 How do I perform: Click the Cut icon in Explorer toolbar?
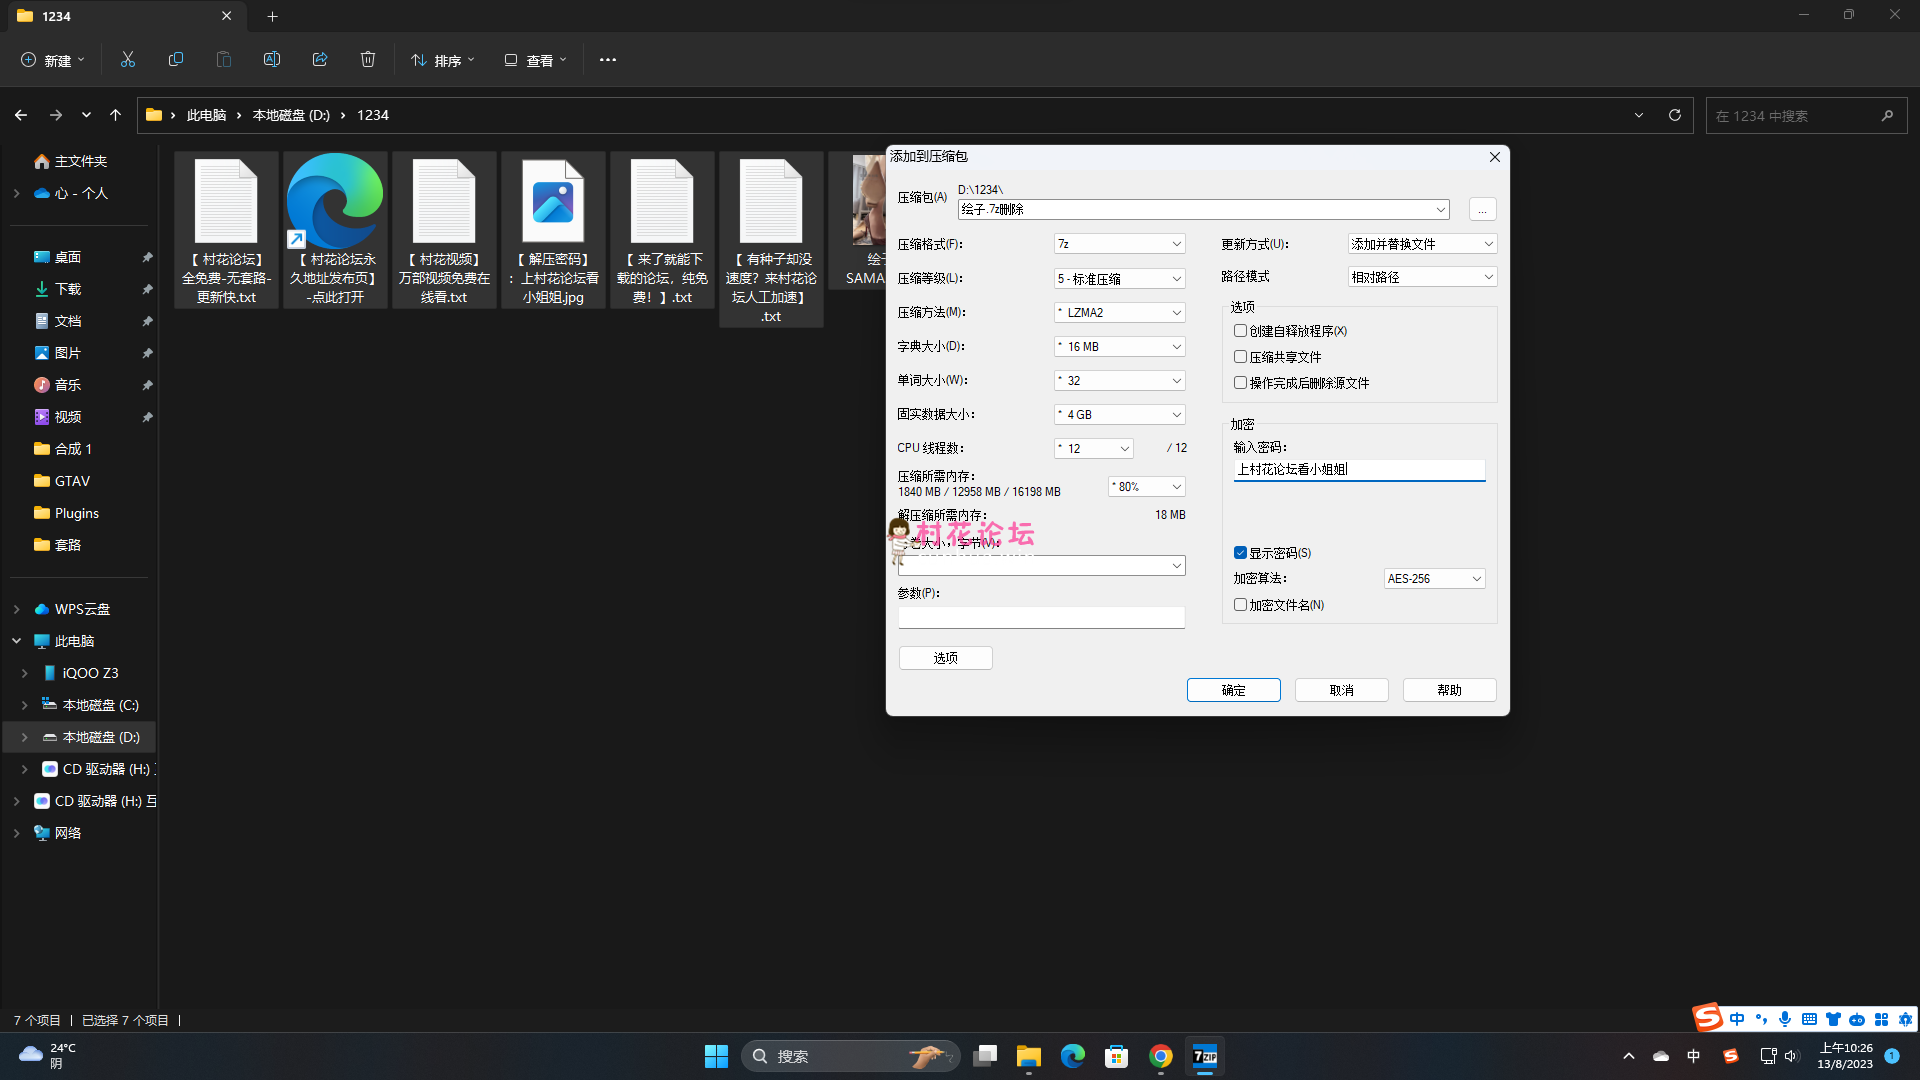click(x=128, y=60)
